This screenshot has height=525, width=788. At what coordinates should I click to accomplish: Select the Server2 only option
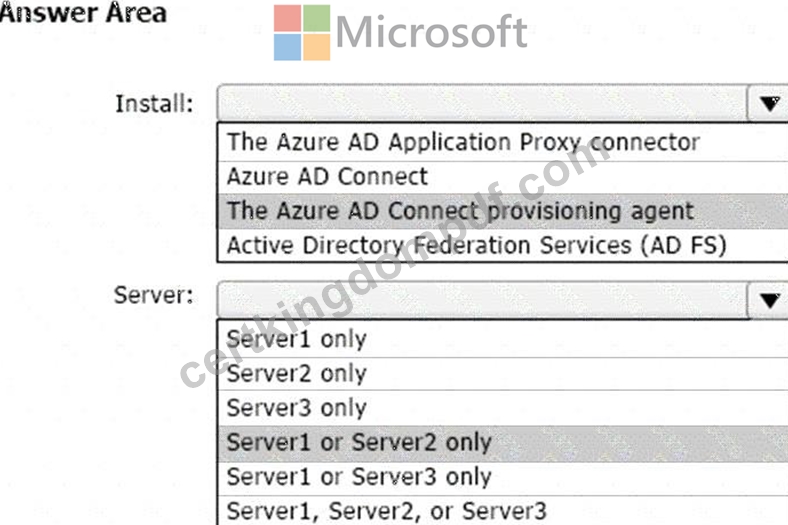tap(503, 374)
